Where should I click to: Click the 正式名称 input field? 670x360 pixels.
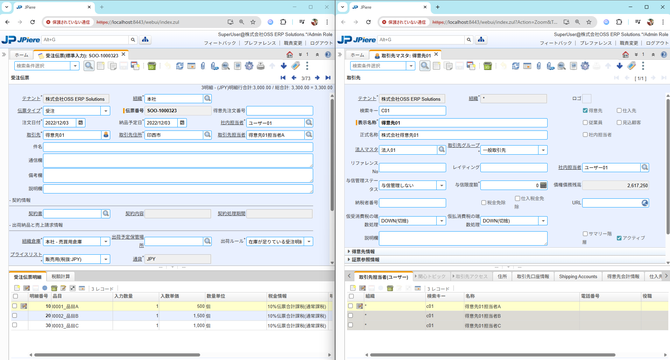(x=463, y=135)
